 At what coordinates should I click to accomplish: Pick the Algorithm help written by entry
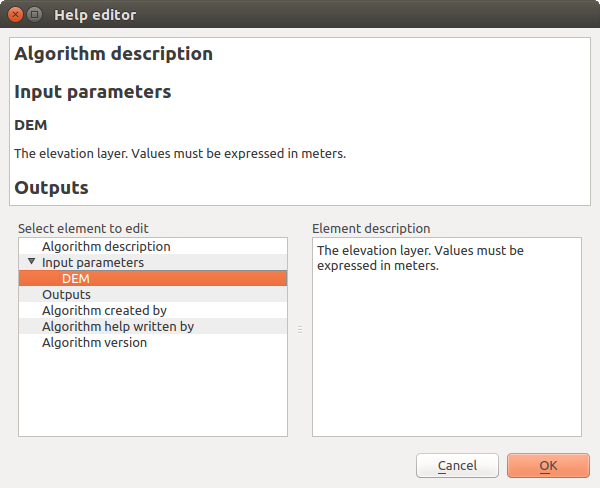click(x=117, y=326)
